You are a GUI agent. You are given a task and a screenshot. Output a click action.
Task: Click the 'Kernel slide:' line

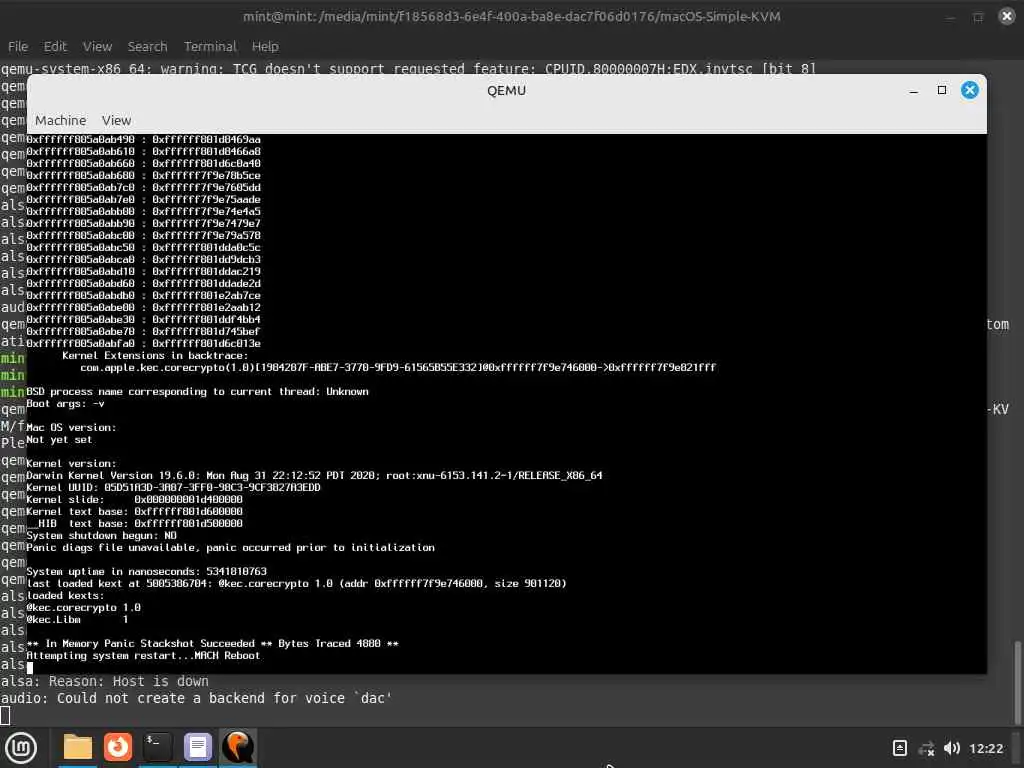tap(134, 500)
